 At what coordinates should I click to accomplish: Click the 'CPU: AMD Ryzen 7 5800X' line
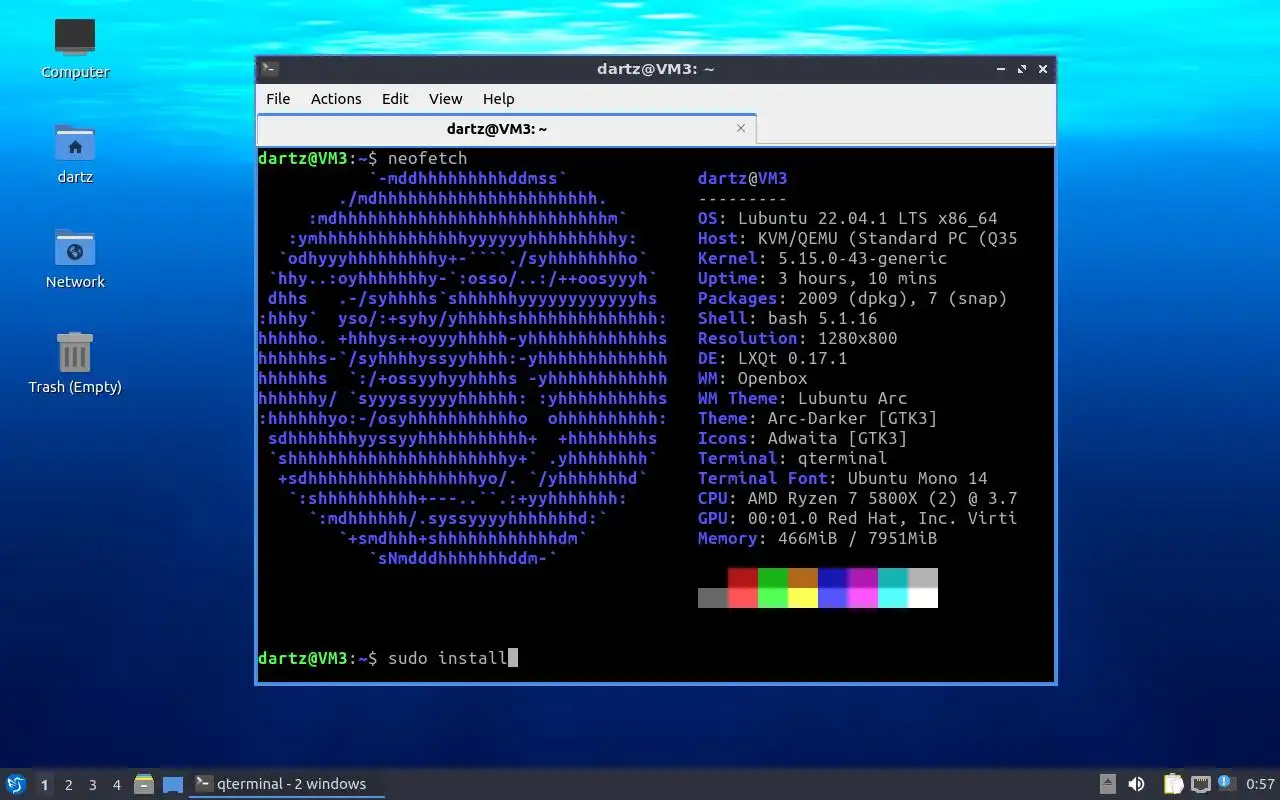(x=857, y=498)
